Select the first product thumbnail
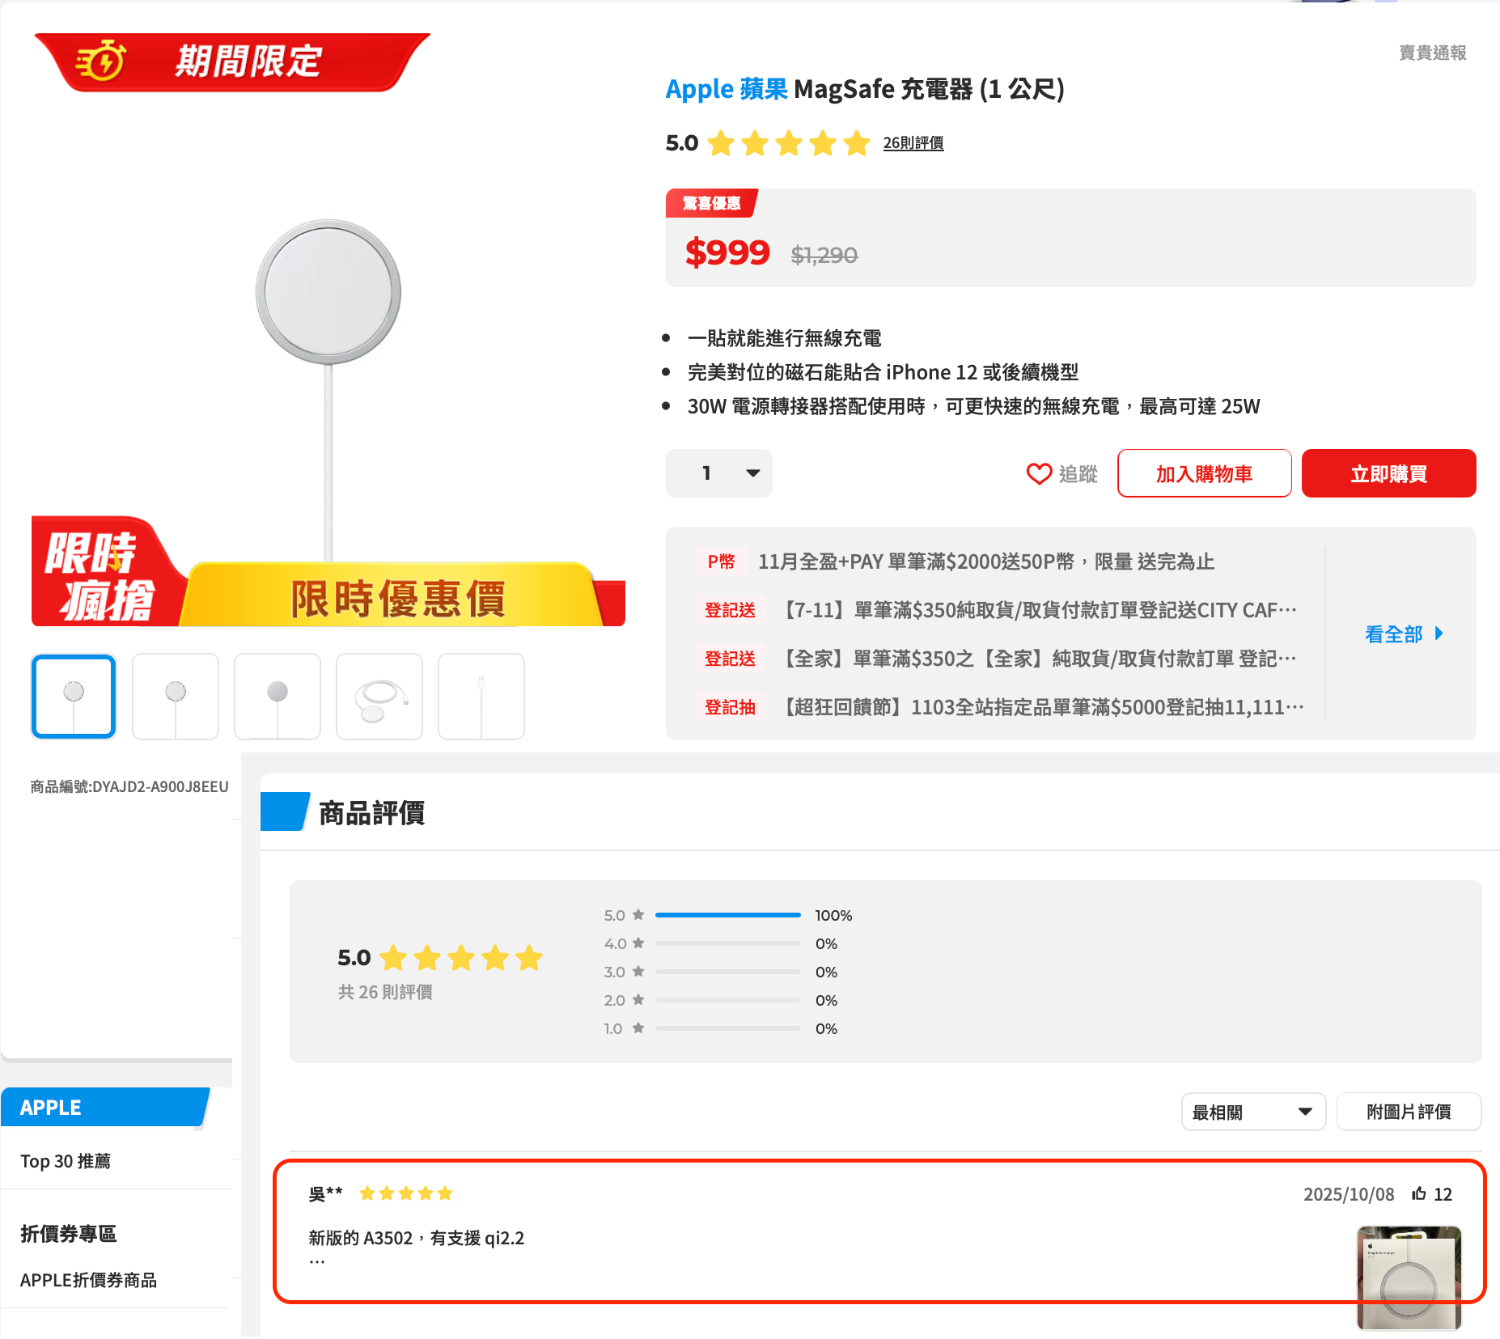Screen dimensions: 1500x1339 [x=74, y=696]
